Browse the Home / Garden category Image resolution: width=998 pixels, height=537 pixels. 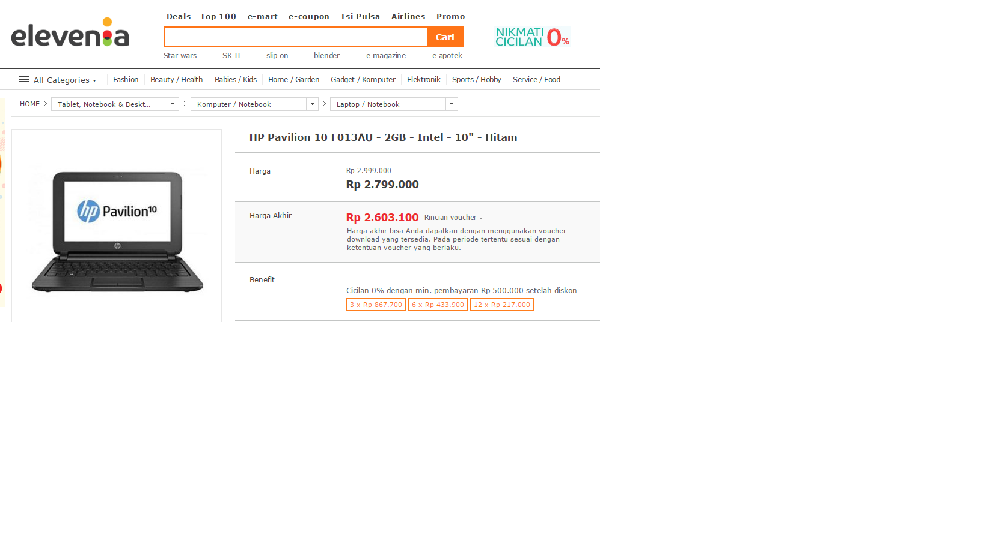(293, 80)
